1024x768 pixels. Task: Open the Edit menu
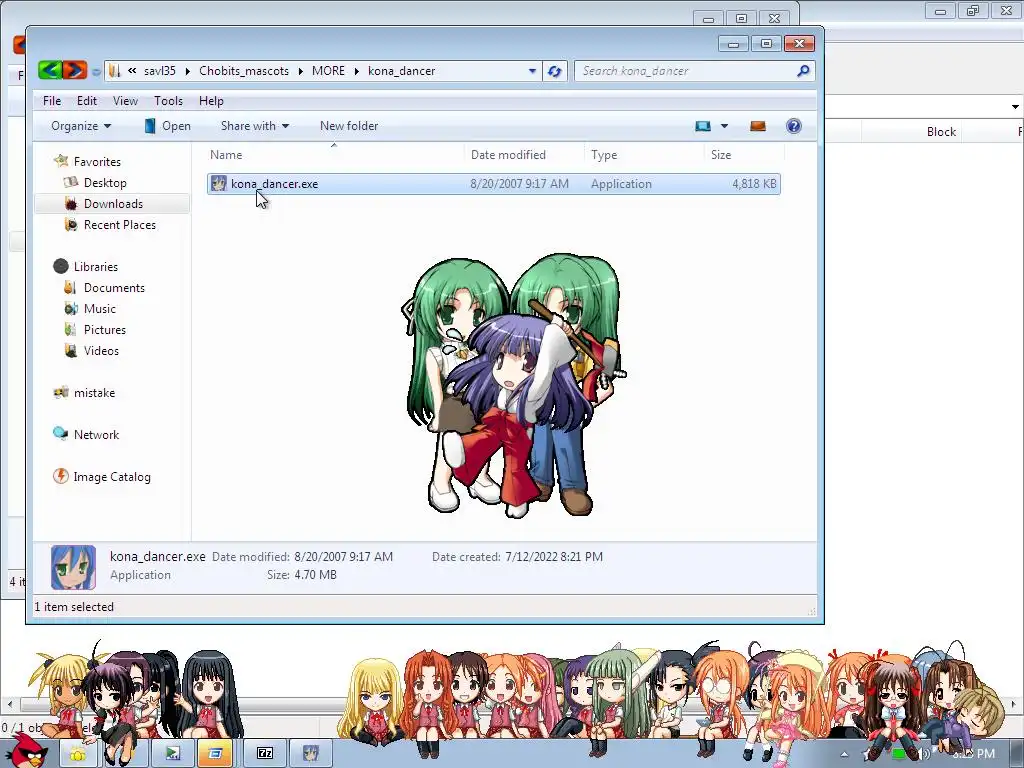[86, 101]
